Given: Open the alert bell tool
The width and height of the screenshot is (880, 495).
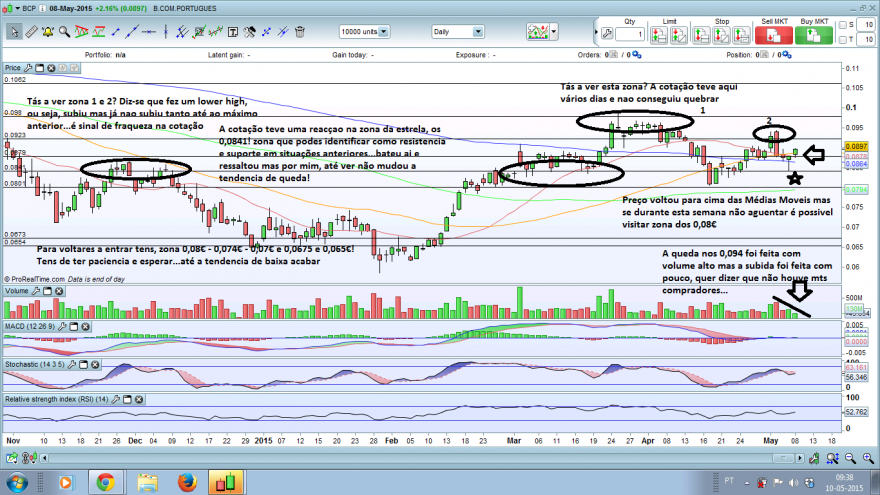Looking at the screenshot, I should click(x=48, y=32).
